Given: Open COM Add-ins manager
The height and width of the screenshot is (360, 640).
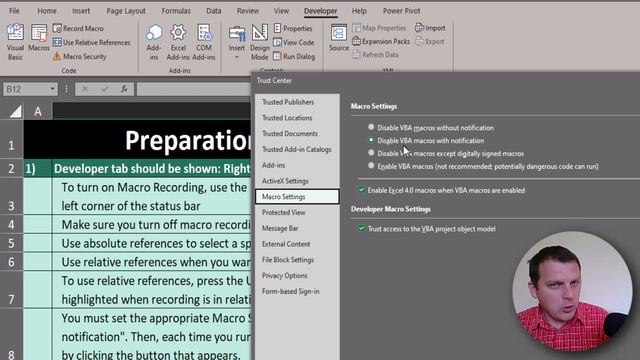Looking at the screenshot, I should tap(204, 42).
